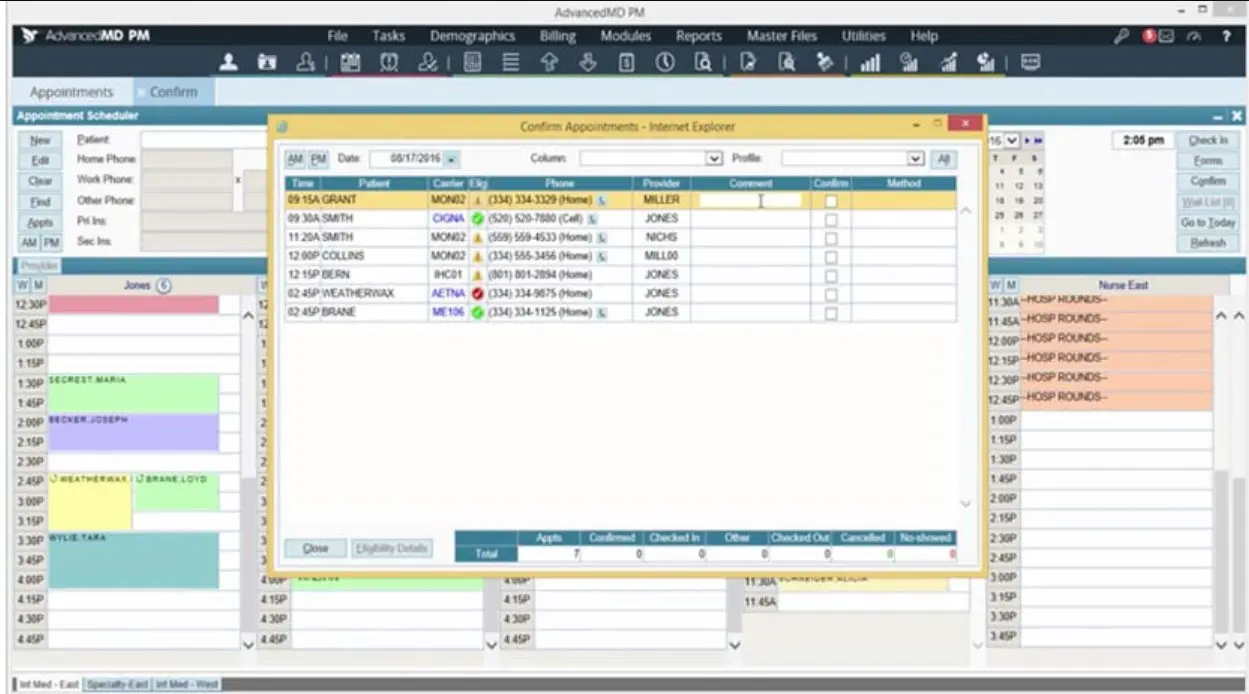Open the Column dropdown in Confirm Appointments
Image resolution: width=1249 pixels, height=694 pixels.
point(712,159)
